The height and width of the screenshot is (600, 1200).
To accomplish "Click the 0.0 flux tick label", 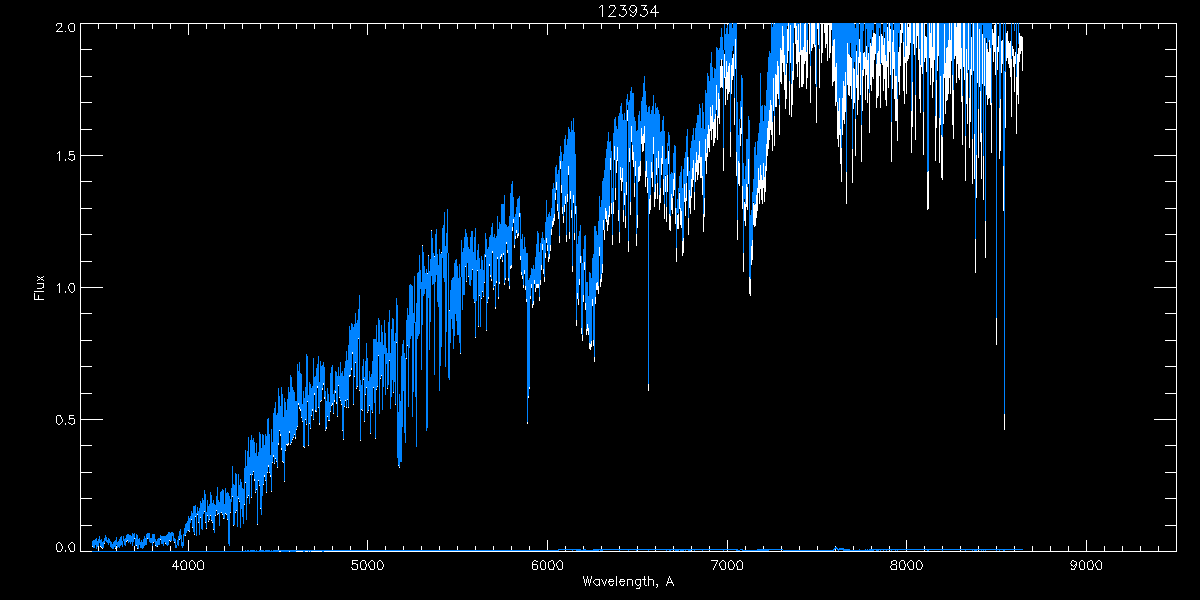I will [65, 546].
